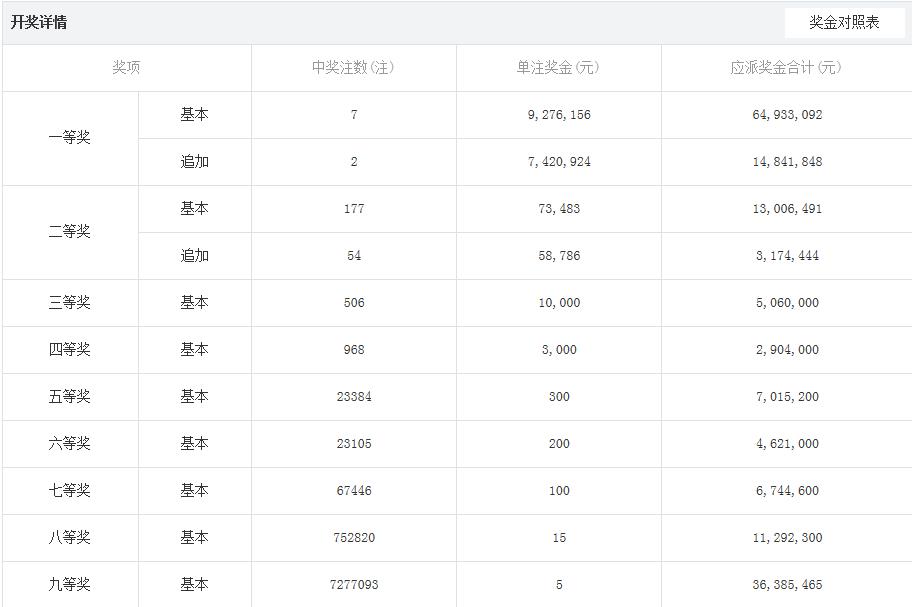Select 基本 in the 八等奖 row
This screenshot has width=912, height=607.
click(x=194, y=537)
